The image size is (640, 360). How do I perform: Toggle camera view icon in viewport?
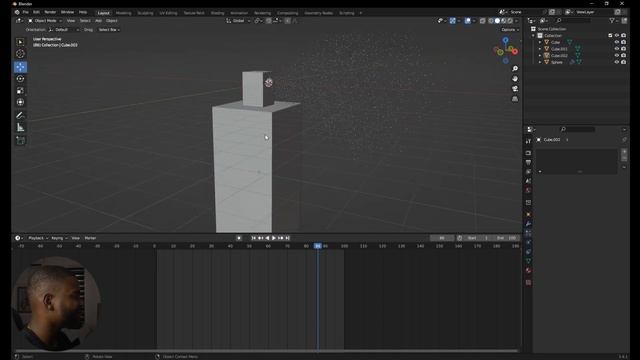pyautogui.click(x=515, y=89)
